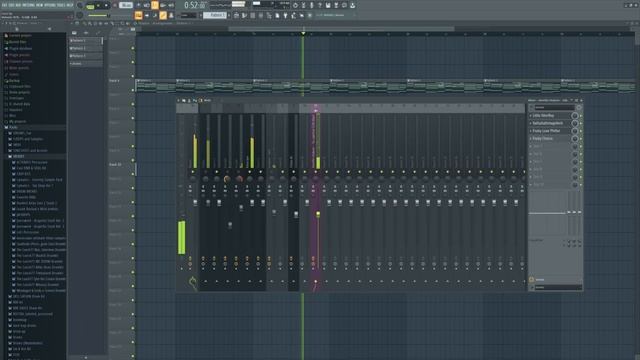
Task: Click the view playlist toolbar icon
Action: coord(236,15)
